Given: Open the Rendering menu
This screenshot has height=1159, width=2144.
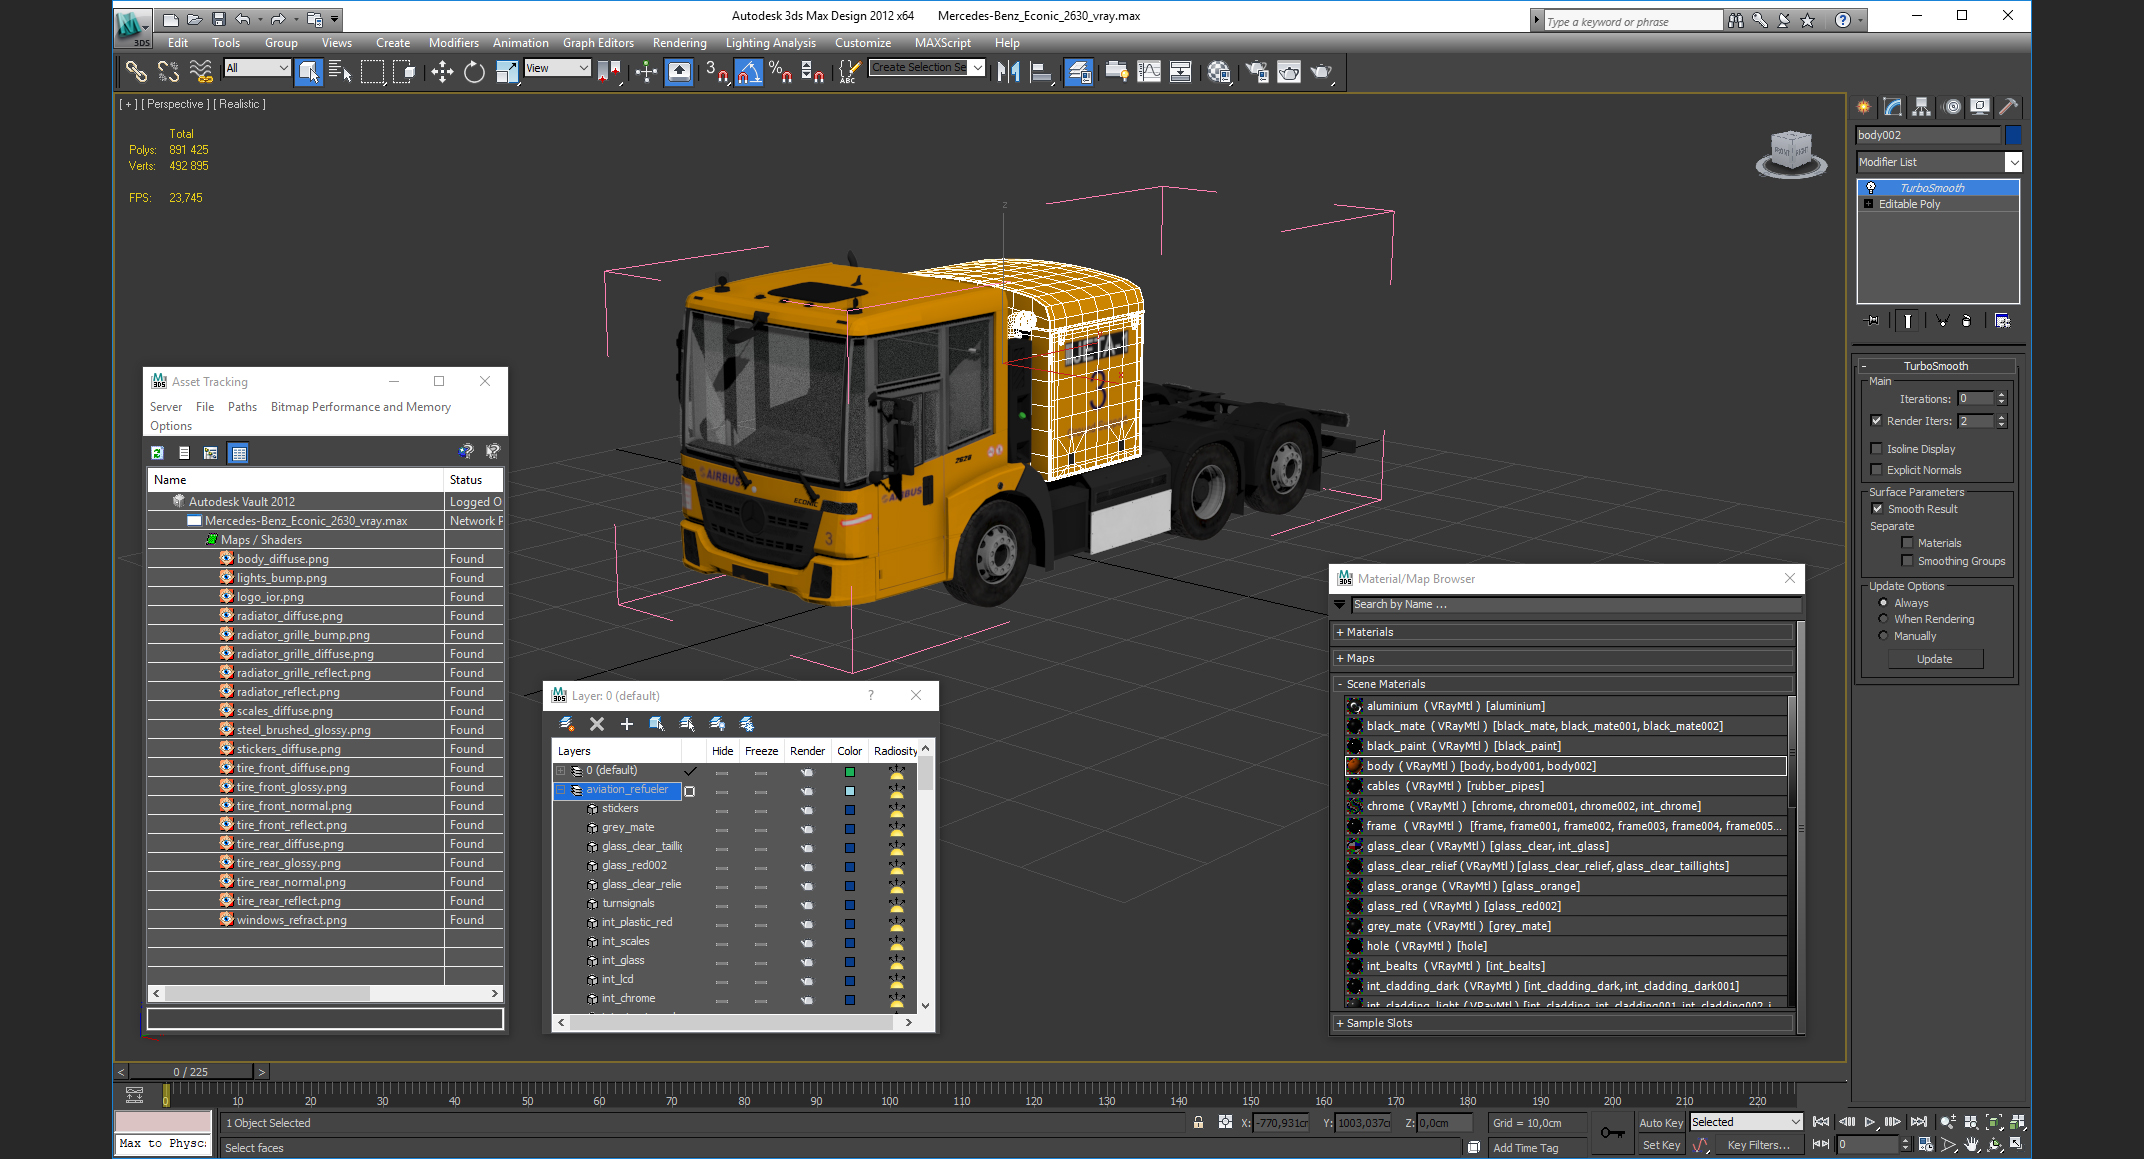Looking at the screenshot, I should pos(679,43).
